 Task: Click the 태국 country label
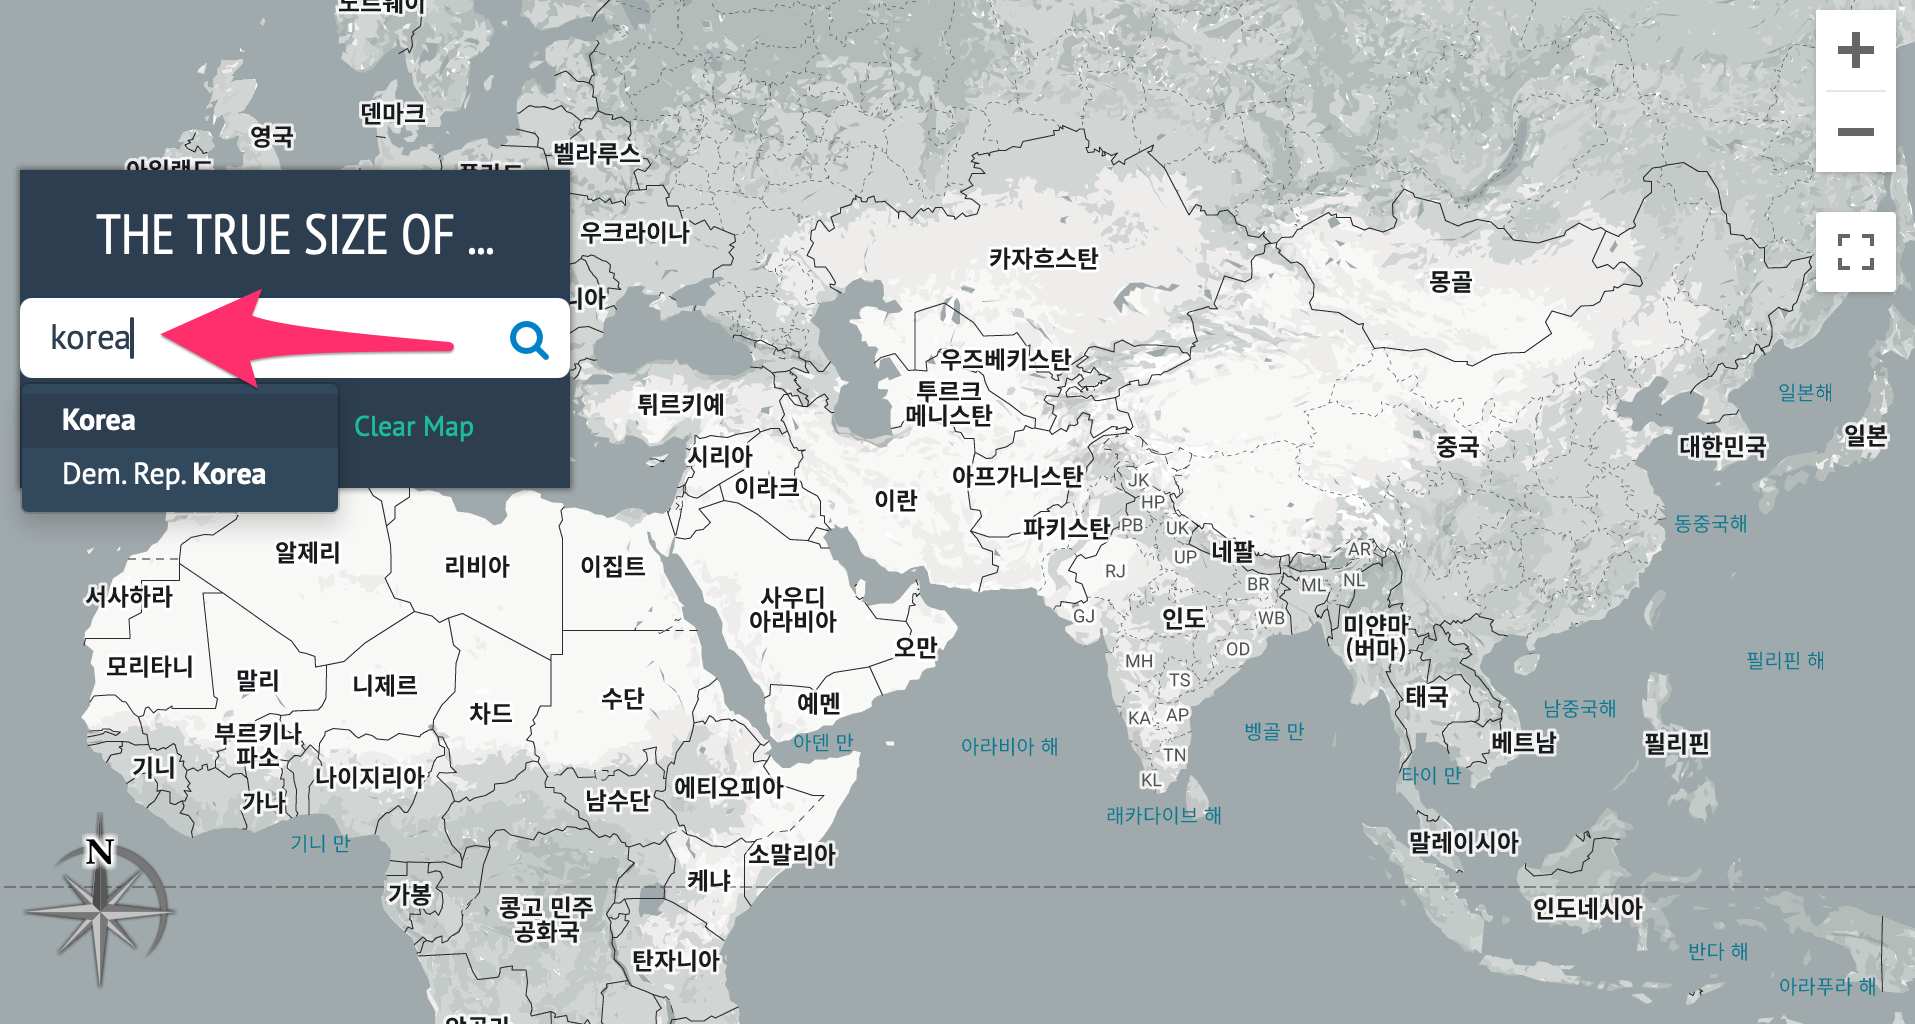pyautogui.click(x=1426, y=696)
